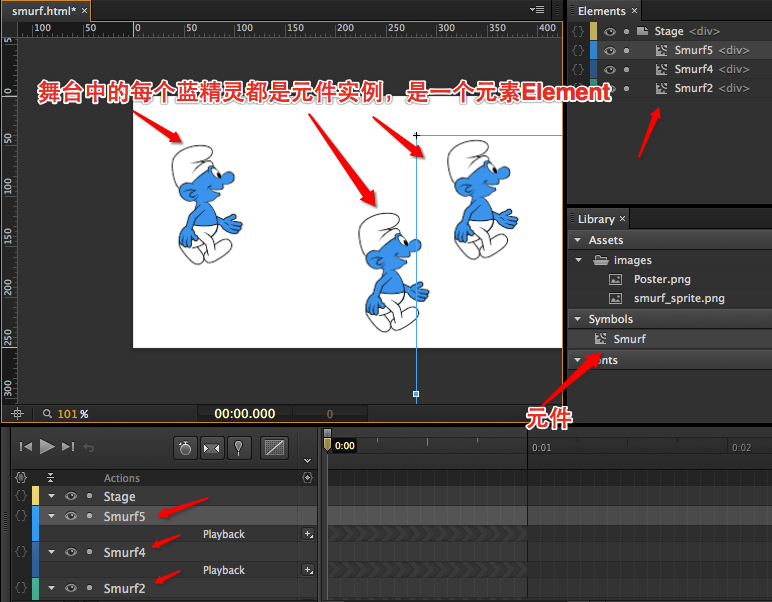Close the Elements panel tab
The width and height of the screenshot is (772, 602).
[x=634, y=10]
